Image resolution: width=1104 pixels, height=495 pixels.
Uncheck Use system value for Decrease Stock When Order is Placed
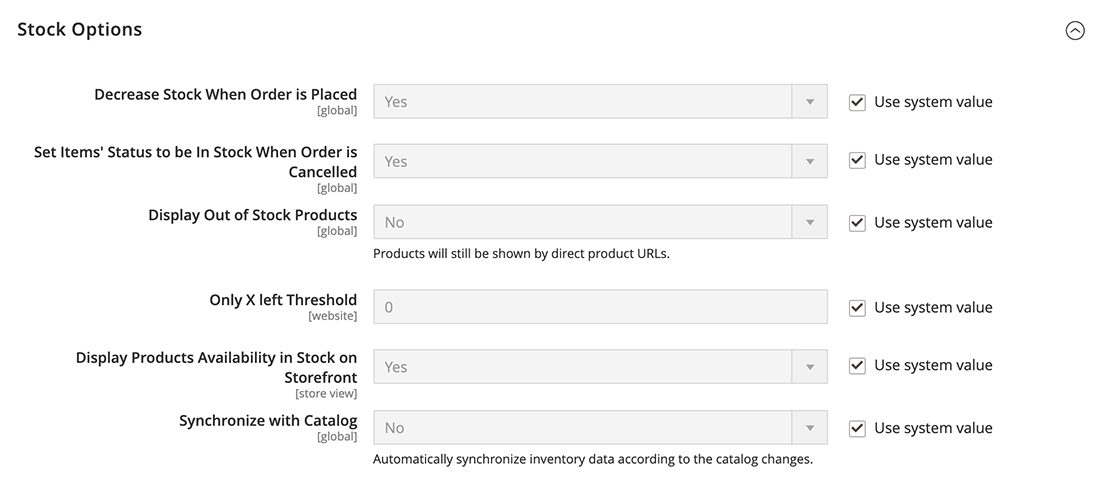(857, 102)
